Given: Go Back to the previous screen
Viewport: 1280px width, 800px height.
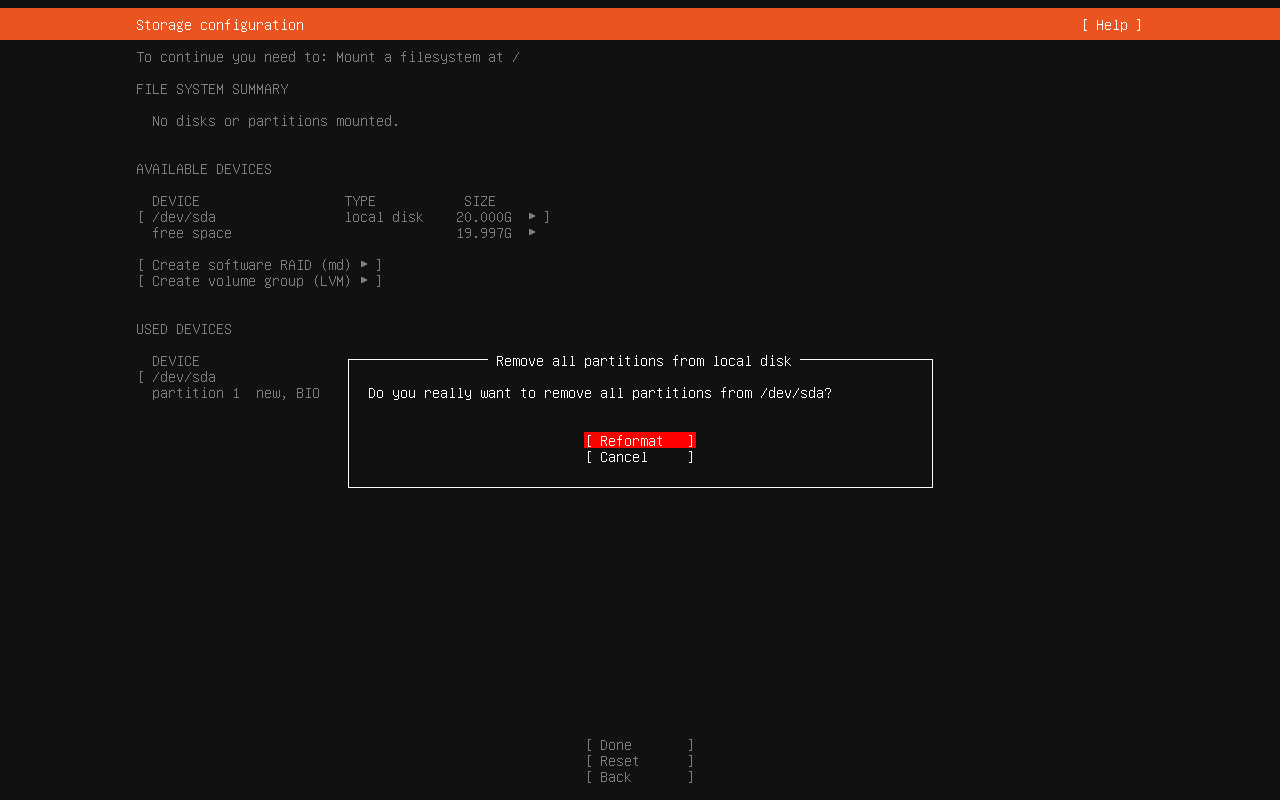Looking at the screenshot, I should pyautogui.click(x=639, y=777).
